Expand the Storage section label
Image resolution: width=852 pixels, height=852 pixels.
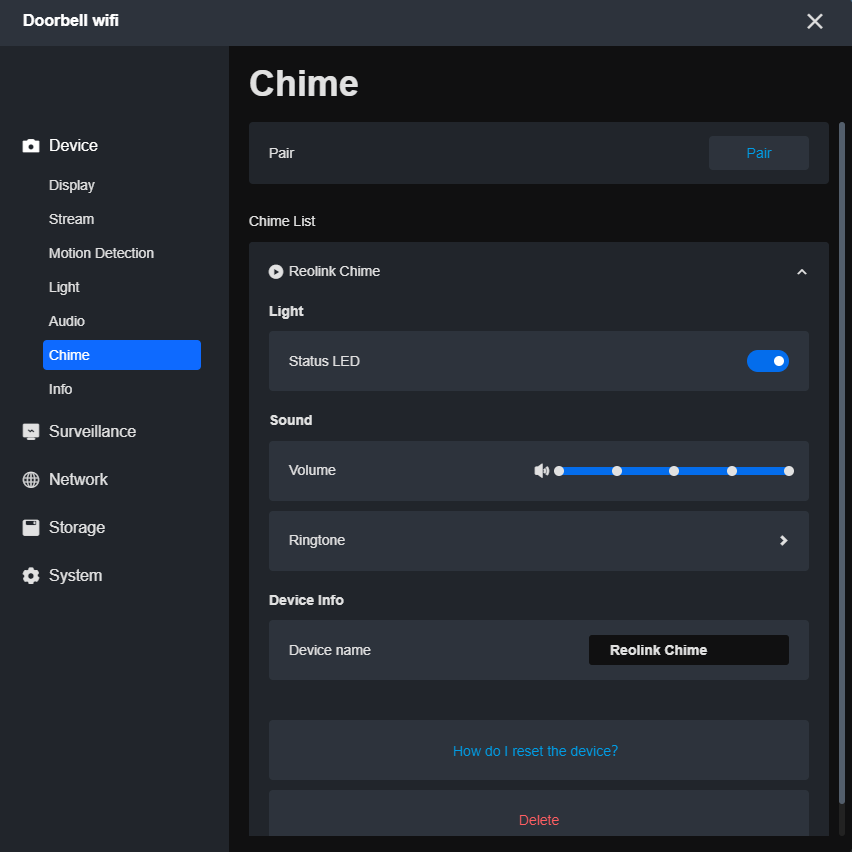(77, 528)
